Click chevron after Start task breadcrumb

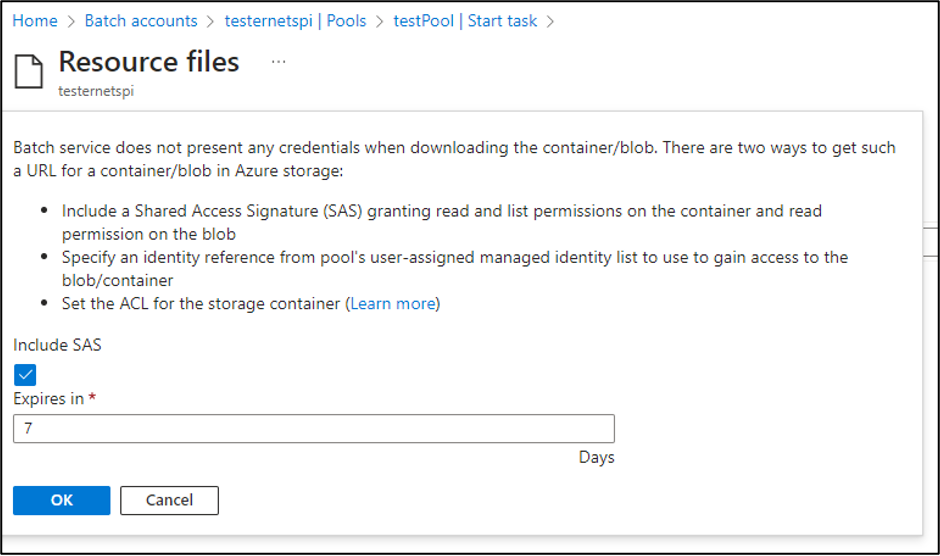click(x=550, y=22)
